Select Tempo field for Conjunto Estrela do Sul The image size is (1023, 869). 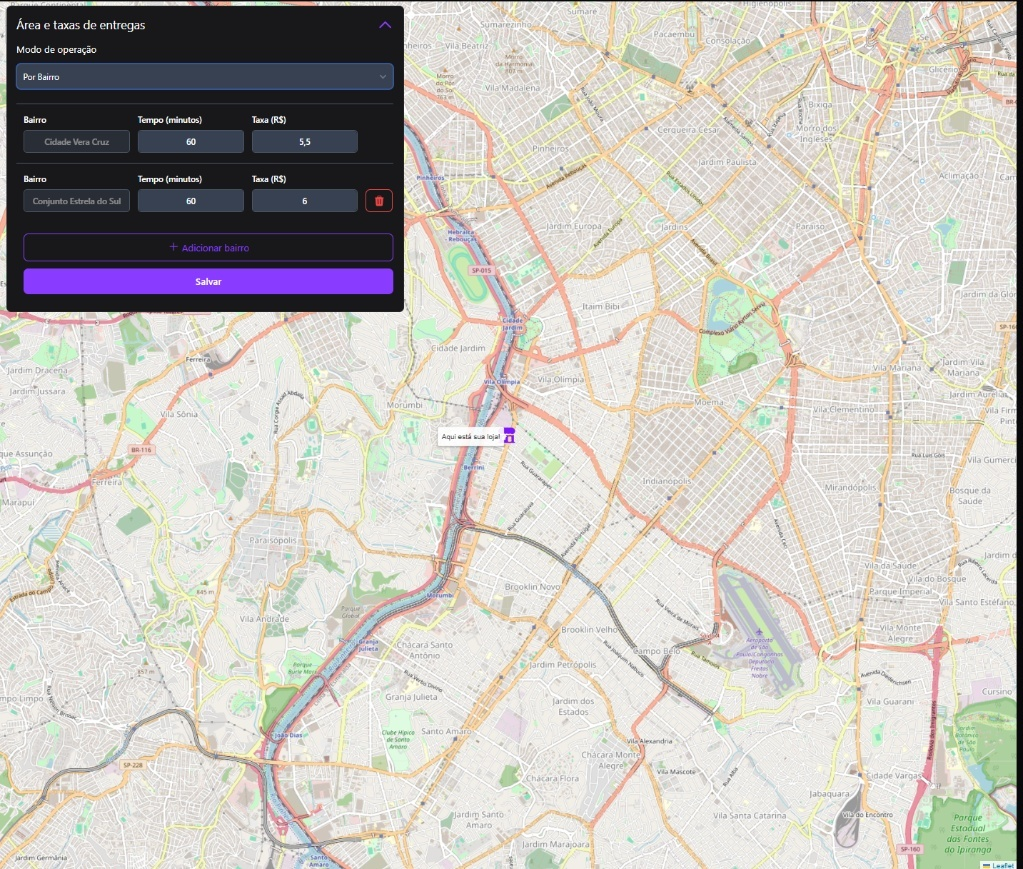point(190,201)
